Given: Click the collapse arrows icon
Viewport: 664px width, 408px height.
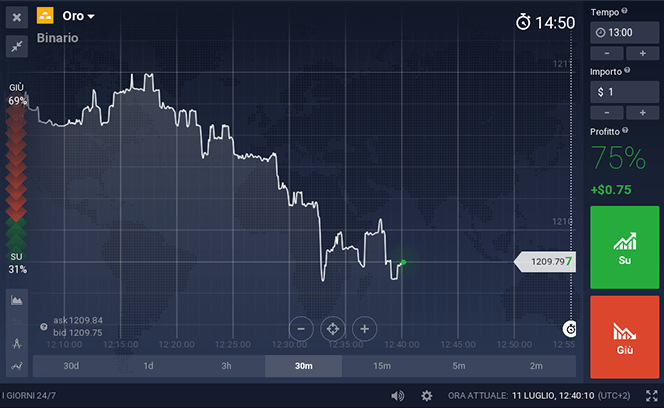Looking at the screenshot, I should tap(17, 46).
